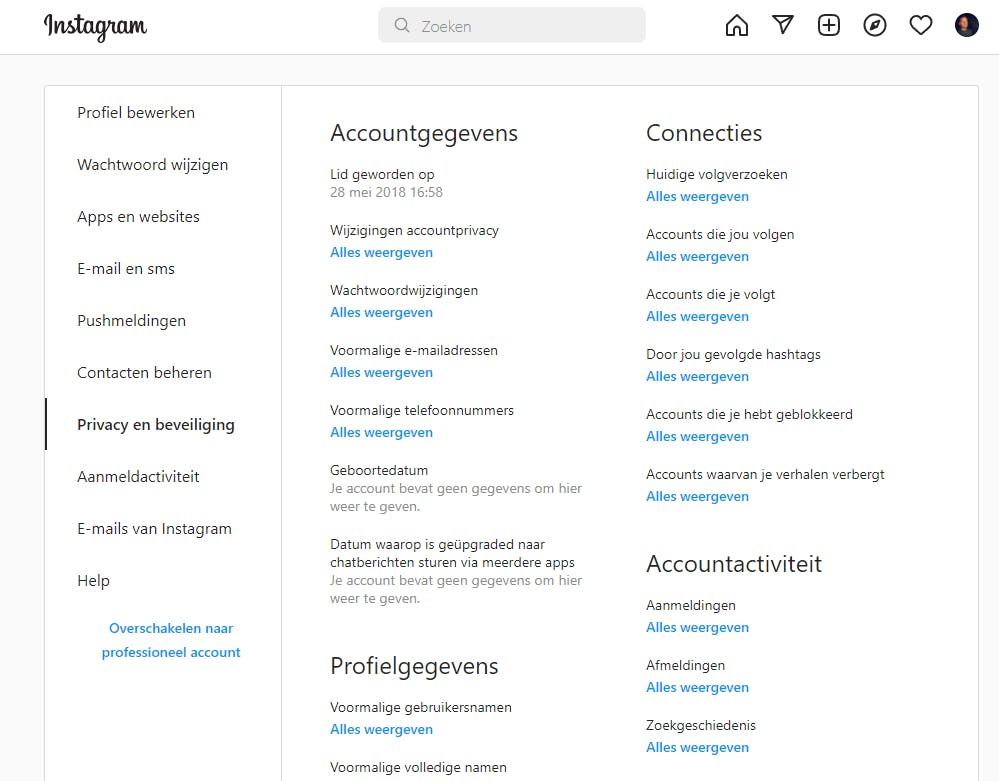999x781 pixels.
Task: Open direct messages paper plane icon
Action: click(783, 26)
